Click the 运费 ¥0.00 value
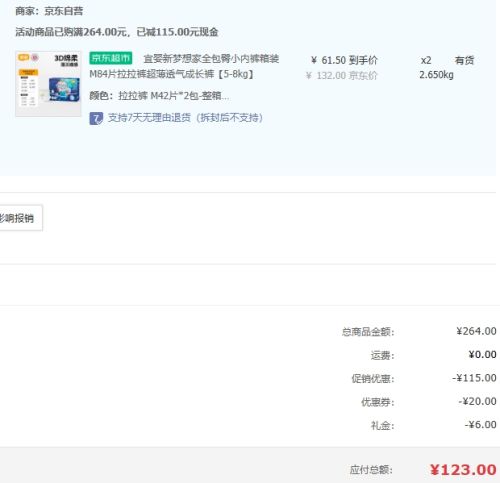Screen dimensions: 500x483 [x=482, y=354]
